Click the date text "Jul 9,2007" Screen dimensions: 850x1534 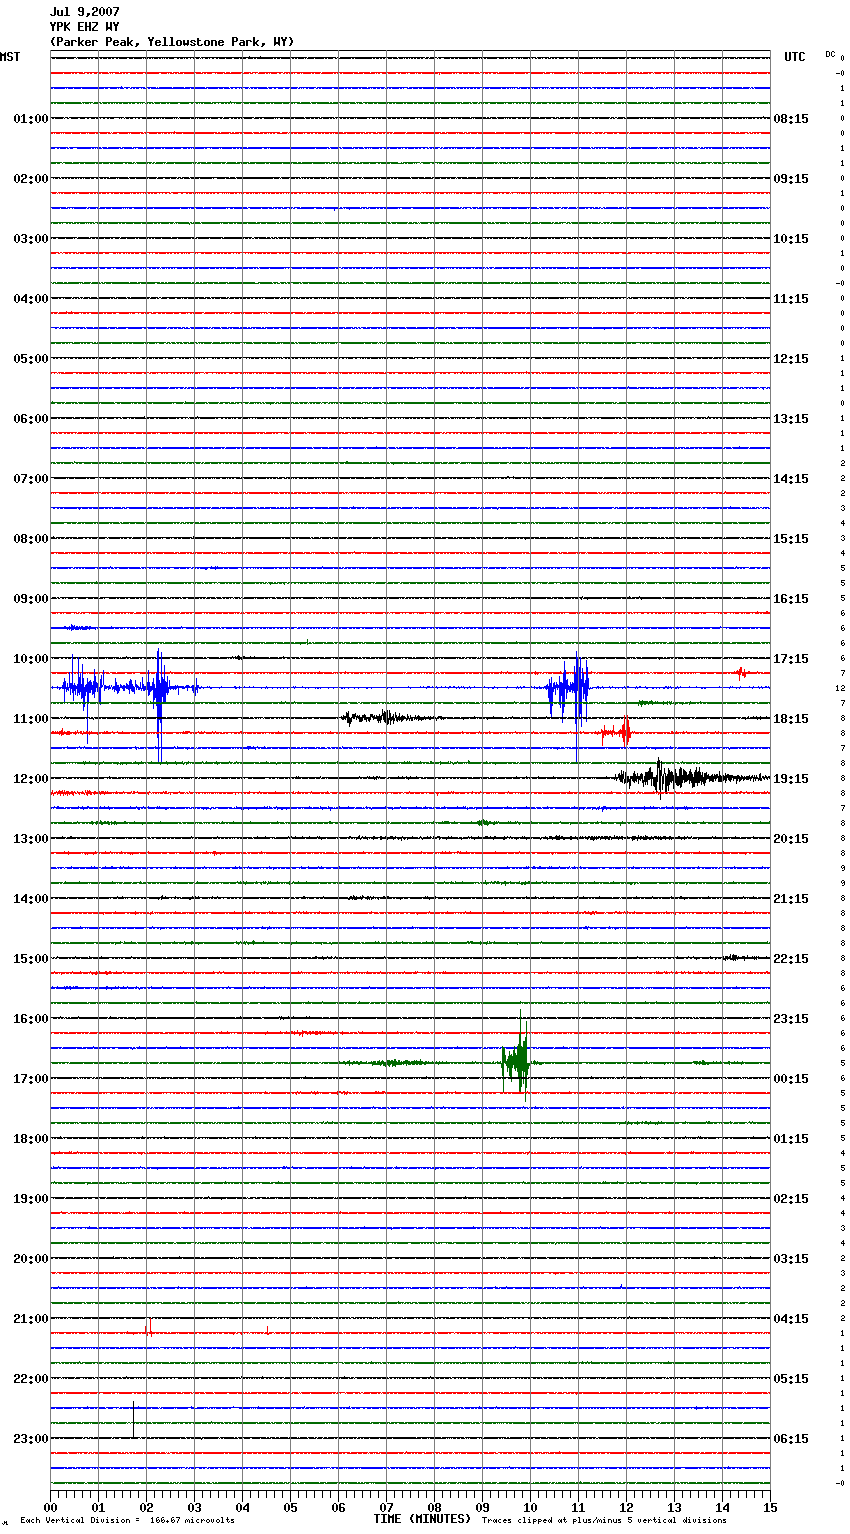(x=84, y=12)
